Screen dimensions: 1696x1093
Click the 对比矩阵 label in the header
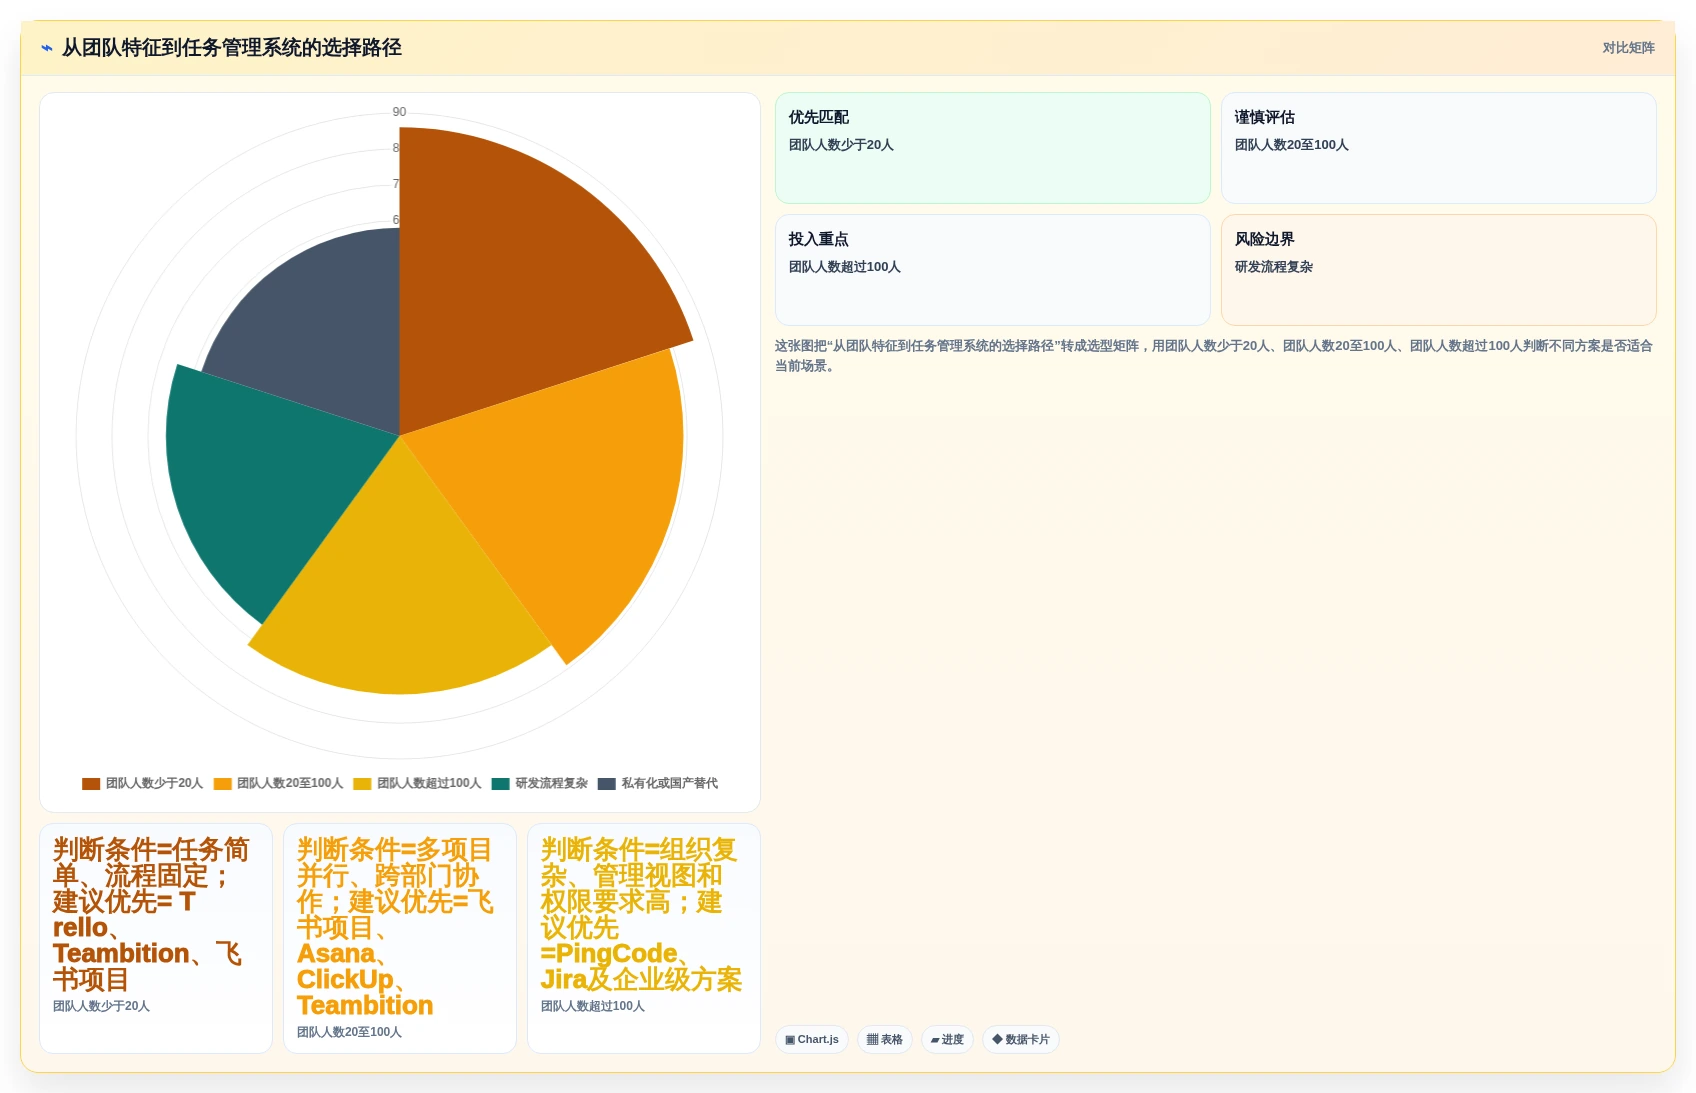pyautogui.click(x=1628, y=48)
